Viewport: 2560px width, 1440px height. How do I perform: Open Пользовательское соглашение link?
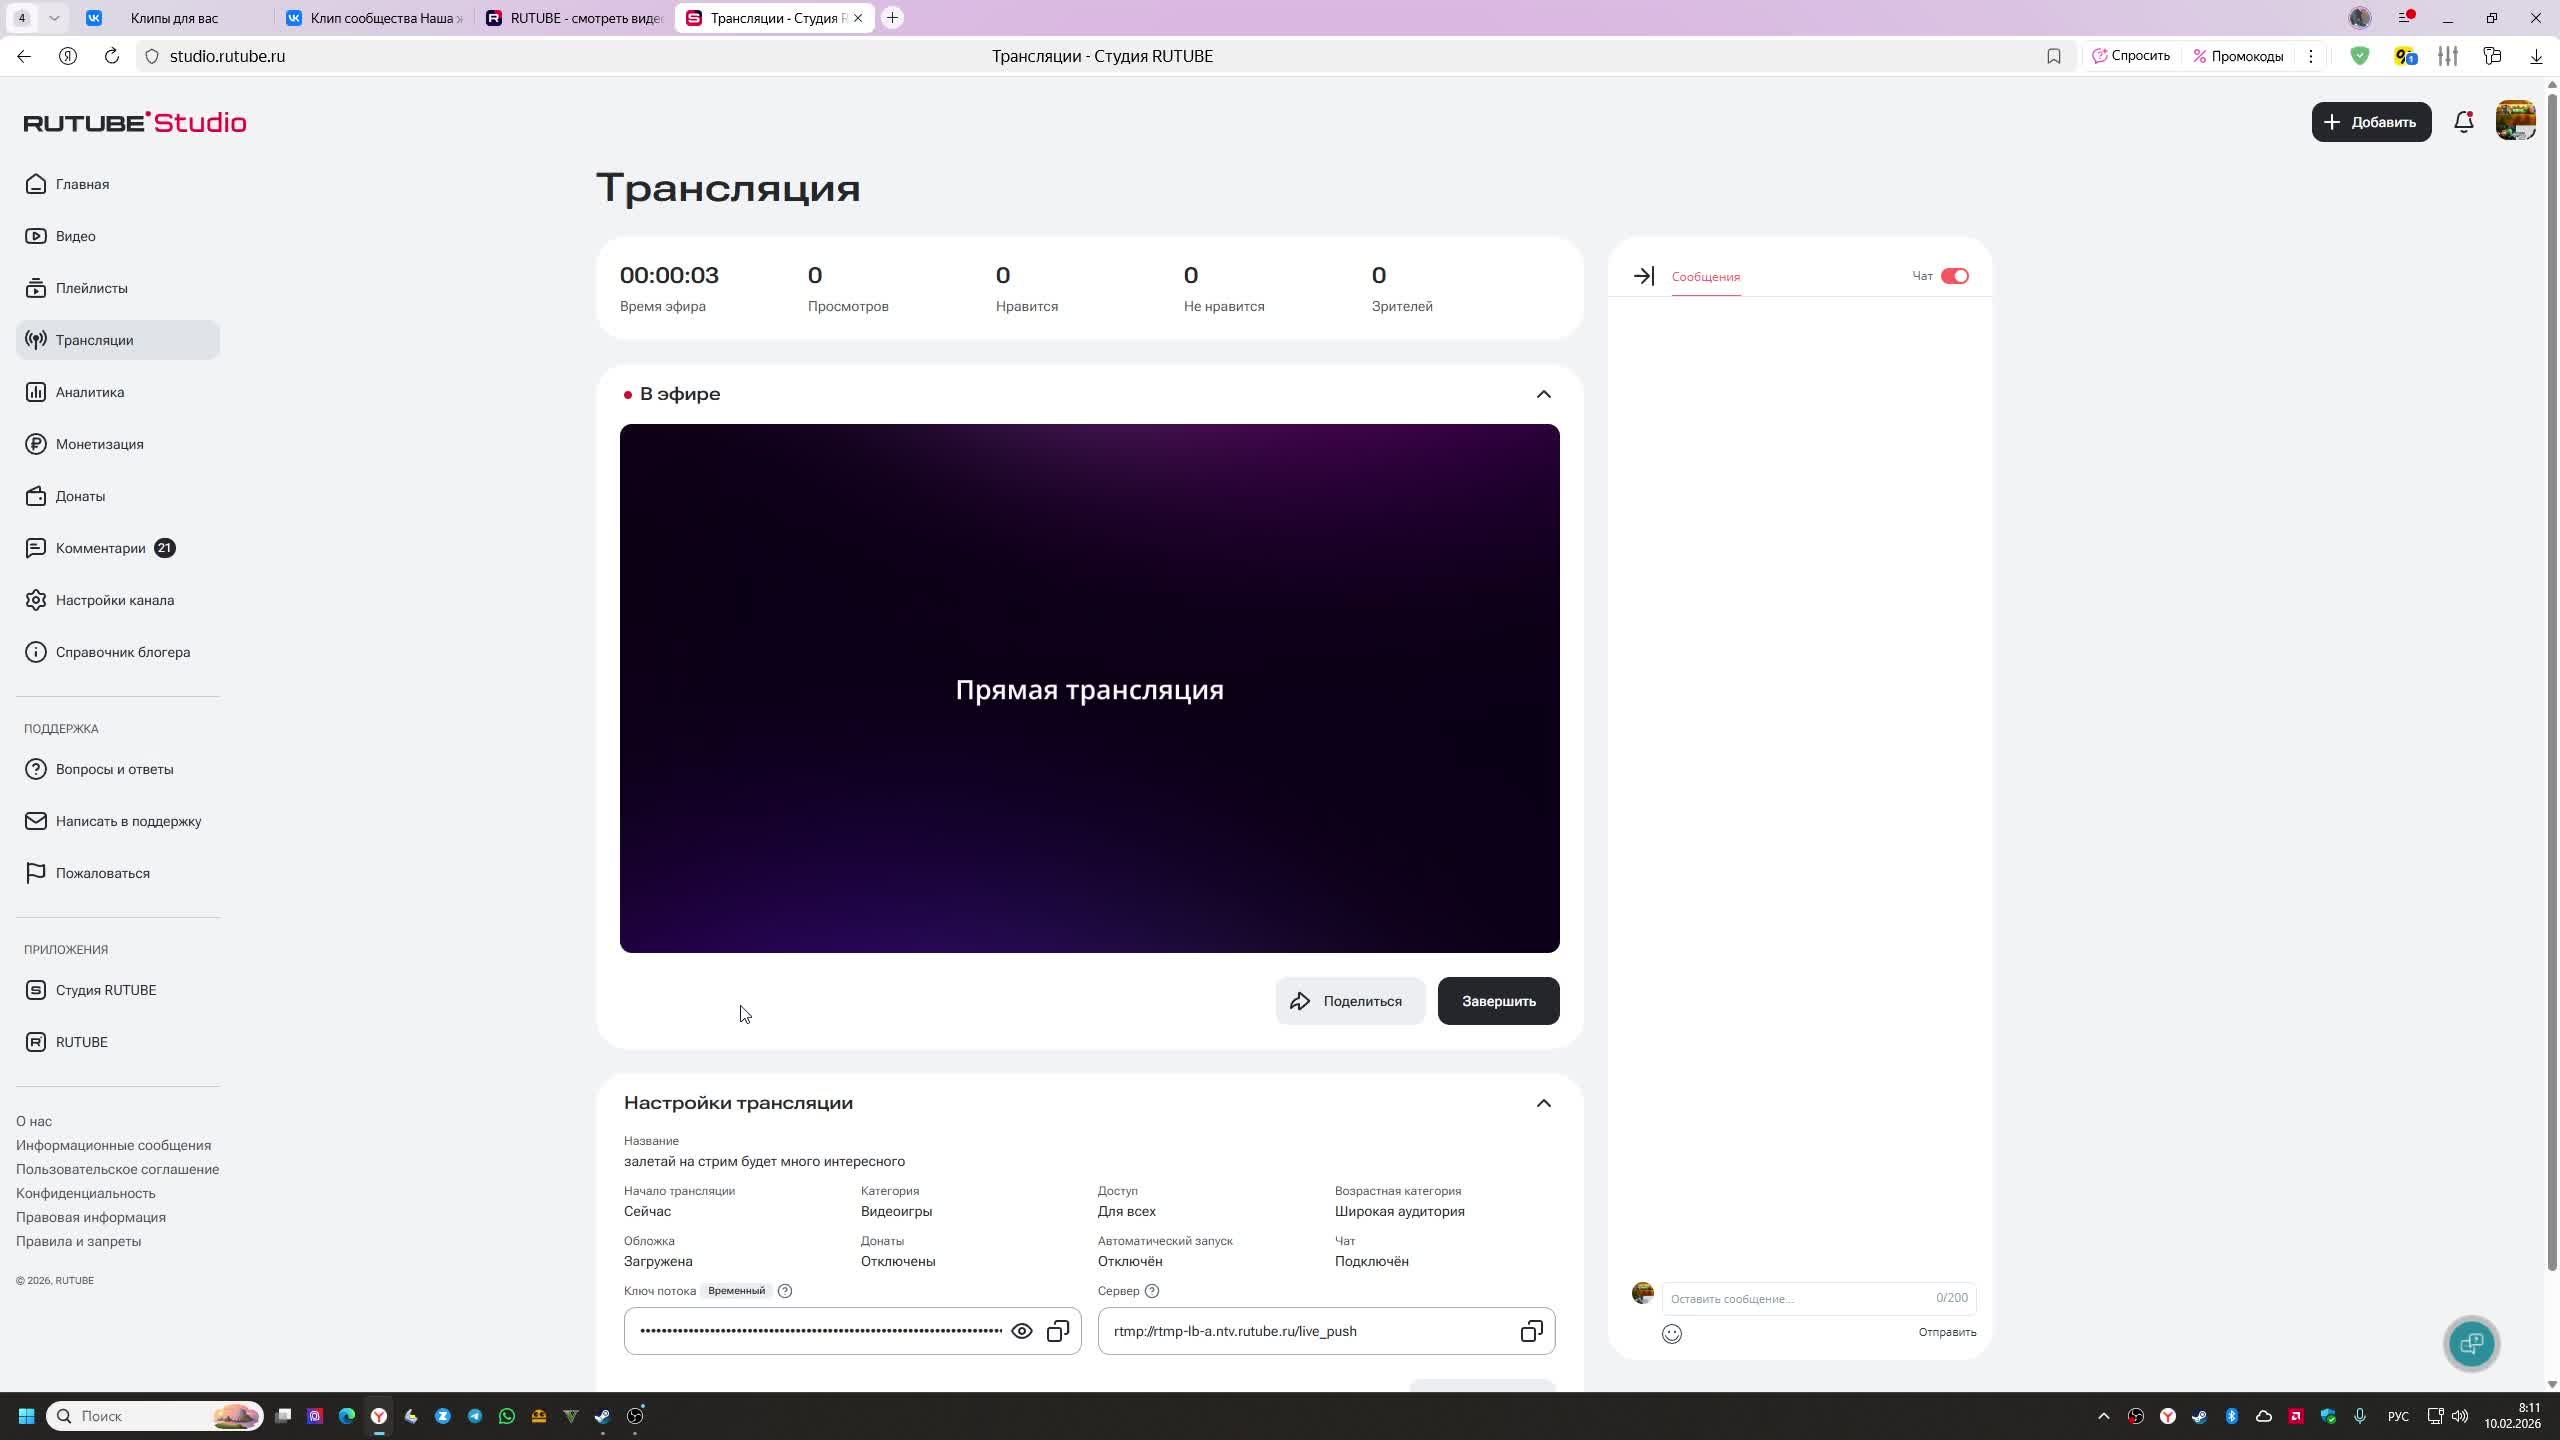117,1169
